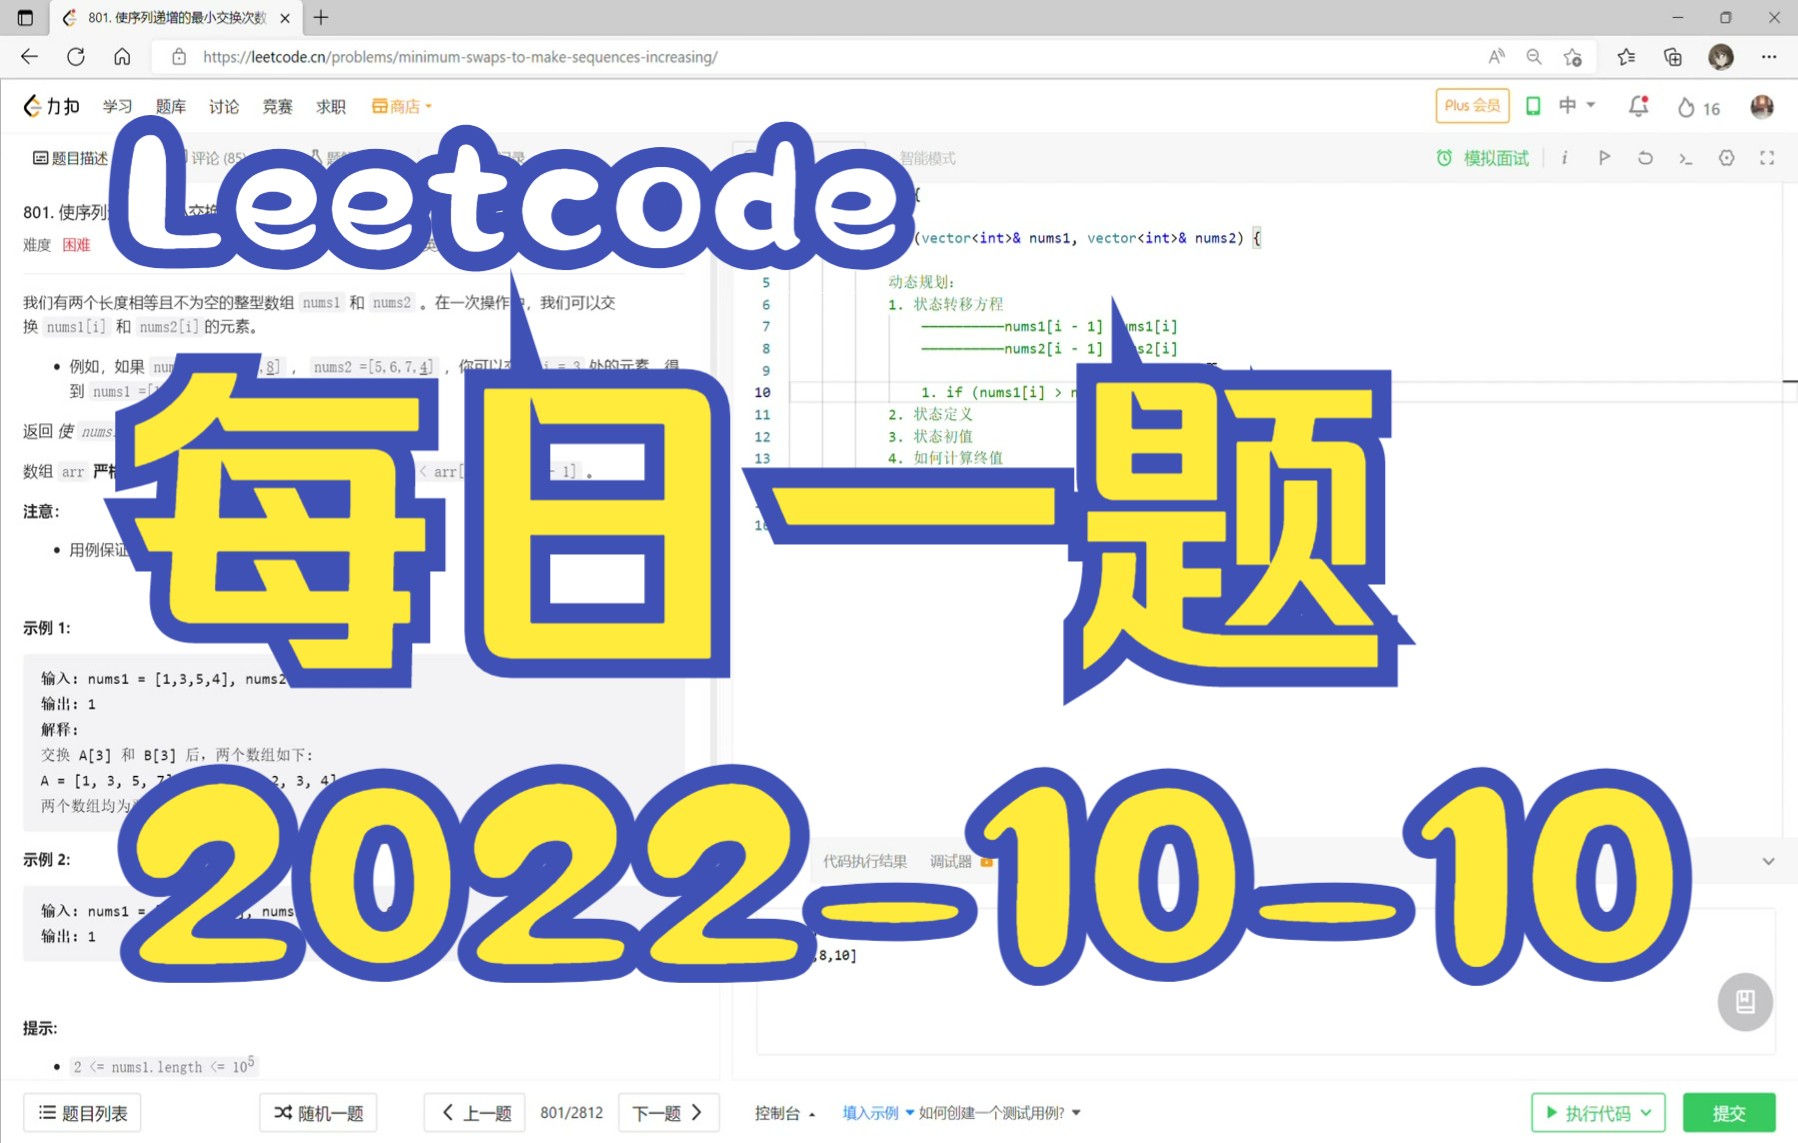Open browser home page icon
Viewport: 1798px width, 1143px height.
(x=122, y=57)
